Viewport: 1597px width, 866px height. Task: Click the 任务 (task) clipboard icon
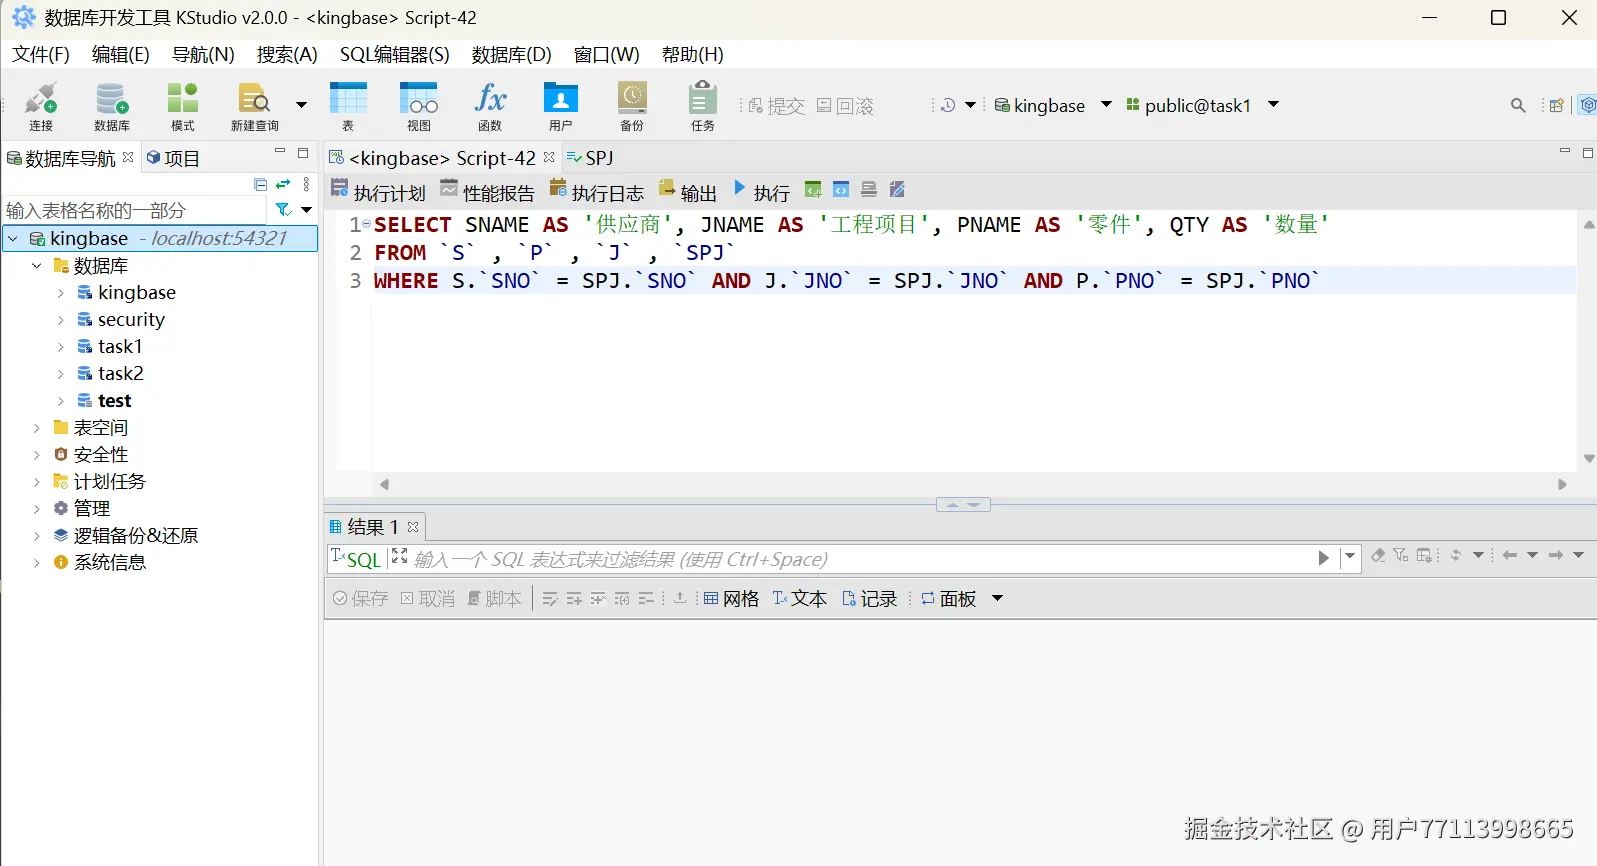pos(703,106)
